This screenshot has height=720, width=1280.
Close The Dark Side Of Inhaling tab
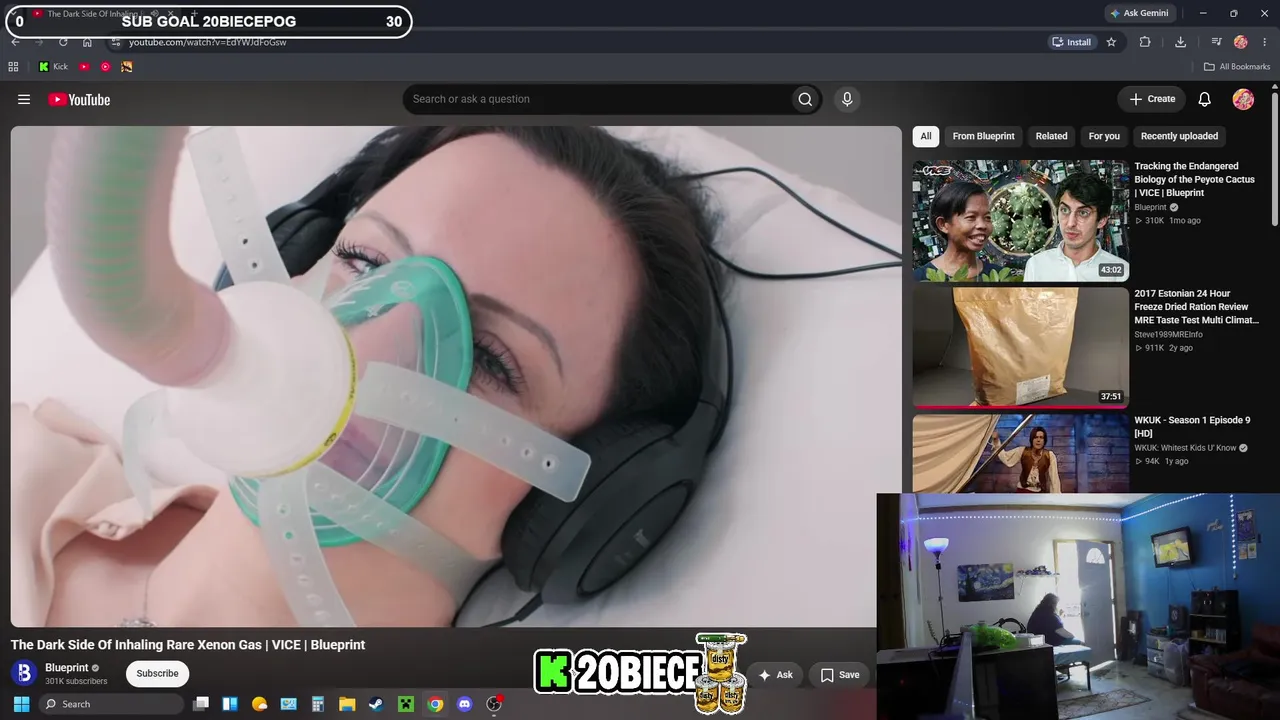(170, 14)
